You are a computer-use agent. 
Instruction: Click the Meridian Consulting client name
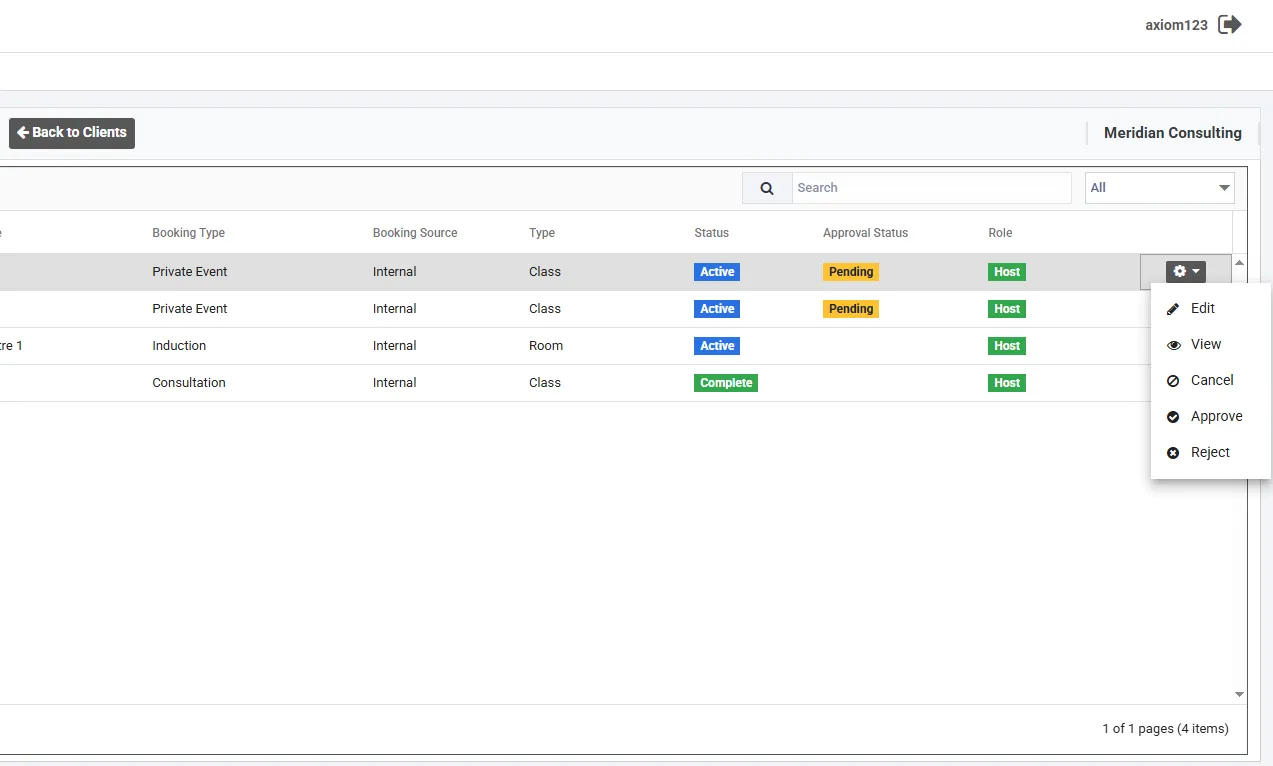(1173, 132)
